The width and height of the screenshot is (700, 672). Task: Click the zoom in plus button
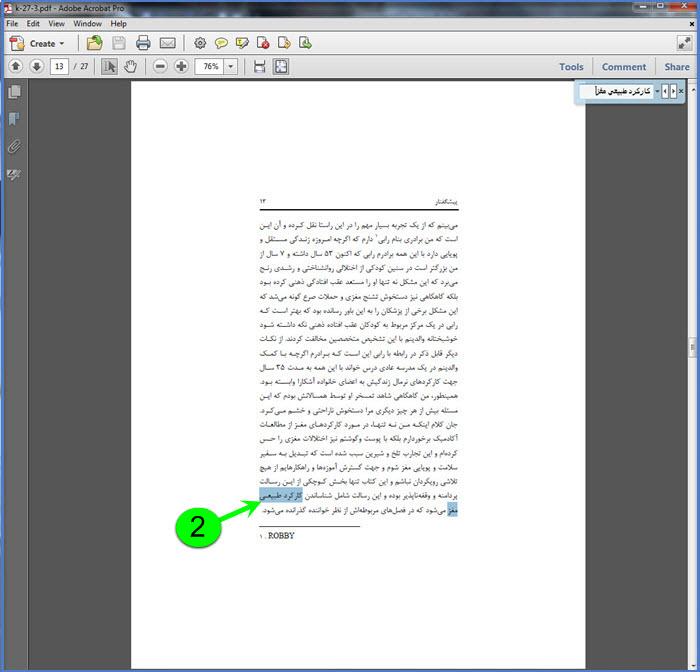[181, 67]
